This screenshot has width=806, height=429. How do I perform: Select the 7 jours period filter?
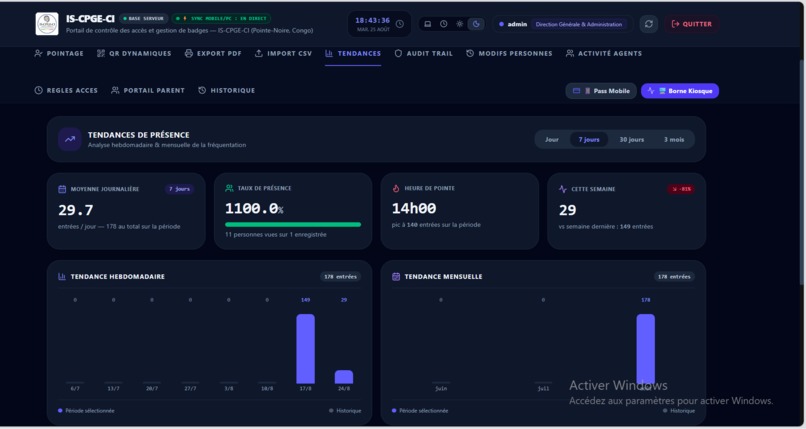tap(589, 140)
